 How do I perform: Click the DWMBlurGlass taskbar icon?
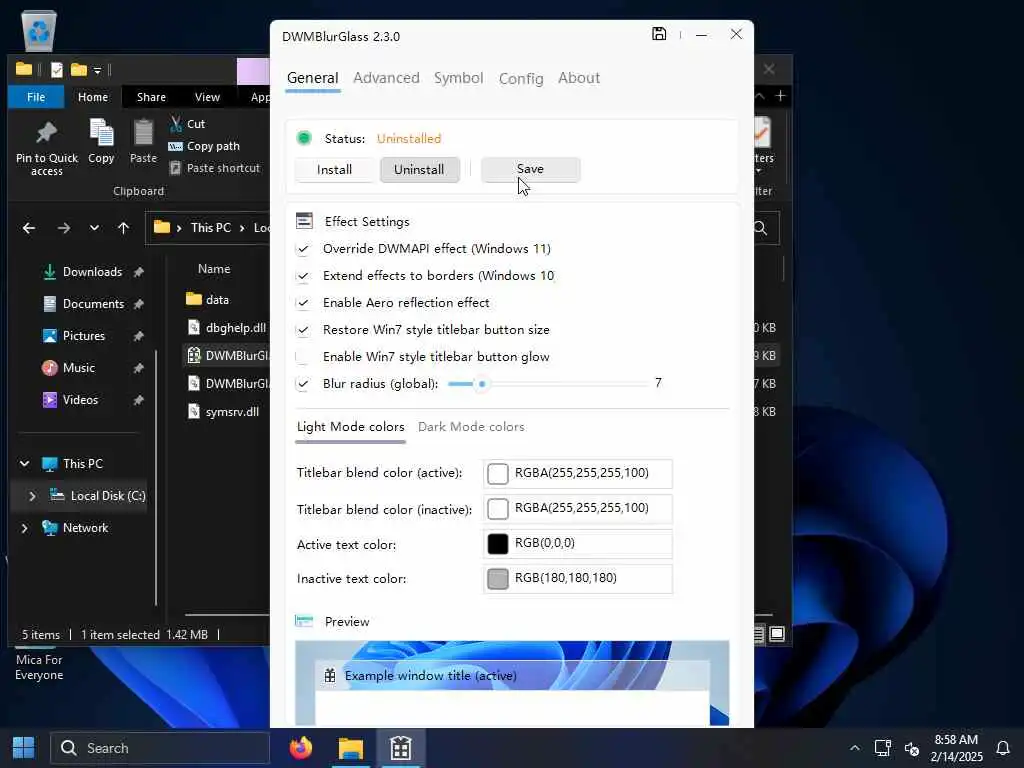(x=400, y=748)
